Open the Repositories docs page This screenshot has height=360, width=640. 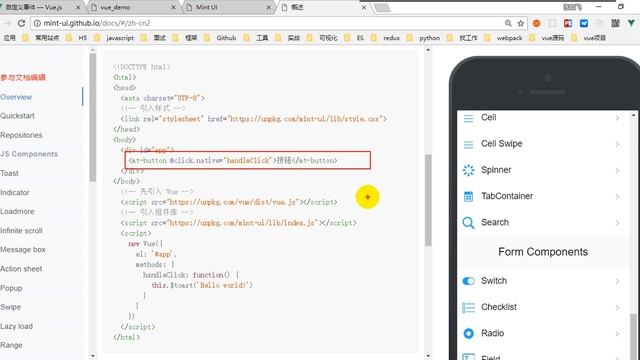coord(21,135)
